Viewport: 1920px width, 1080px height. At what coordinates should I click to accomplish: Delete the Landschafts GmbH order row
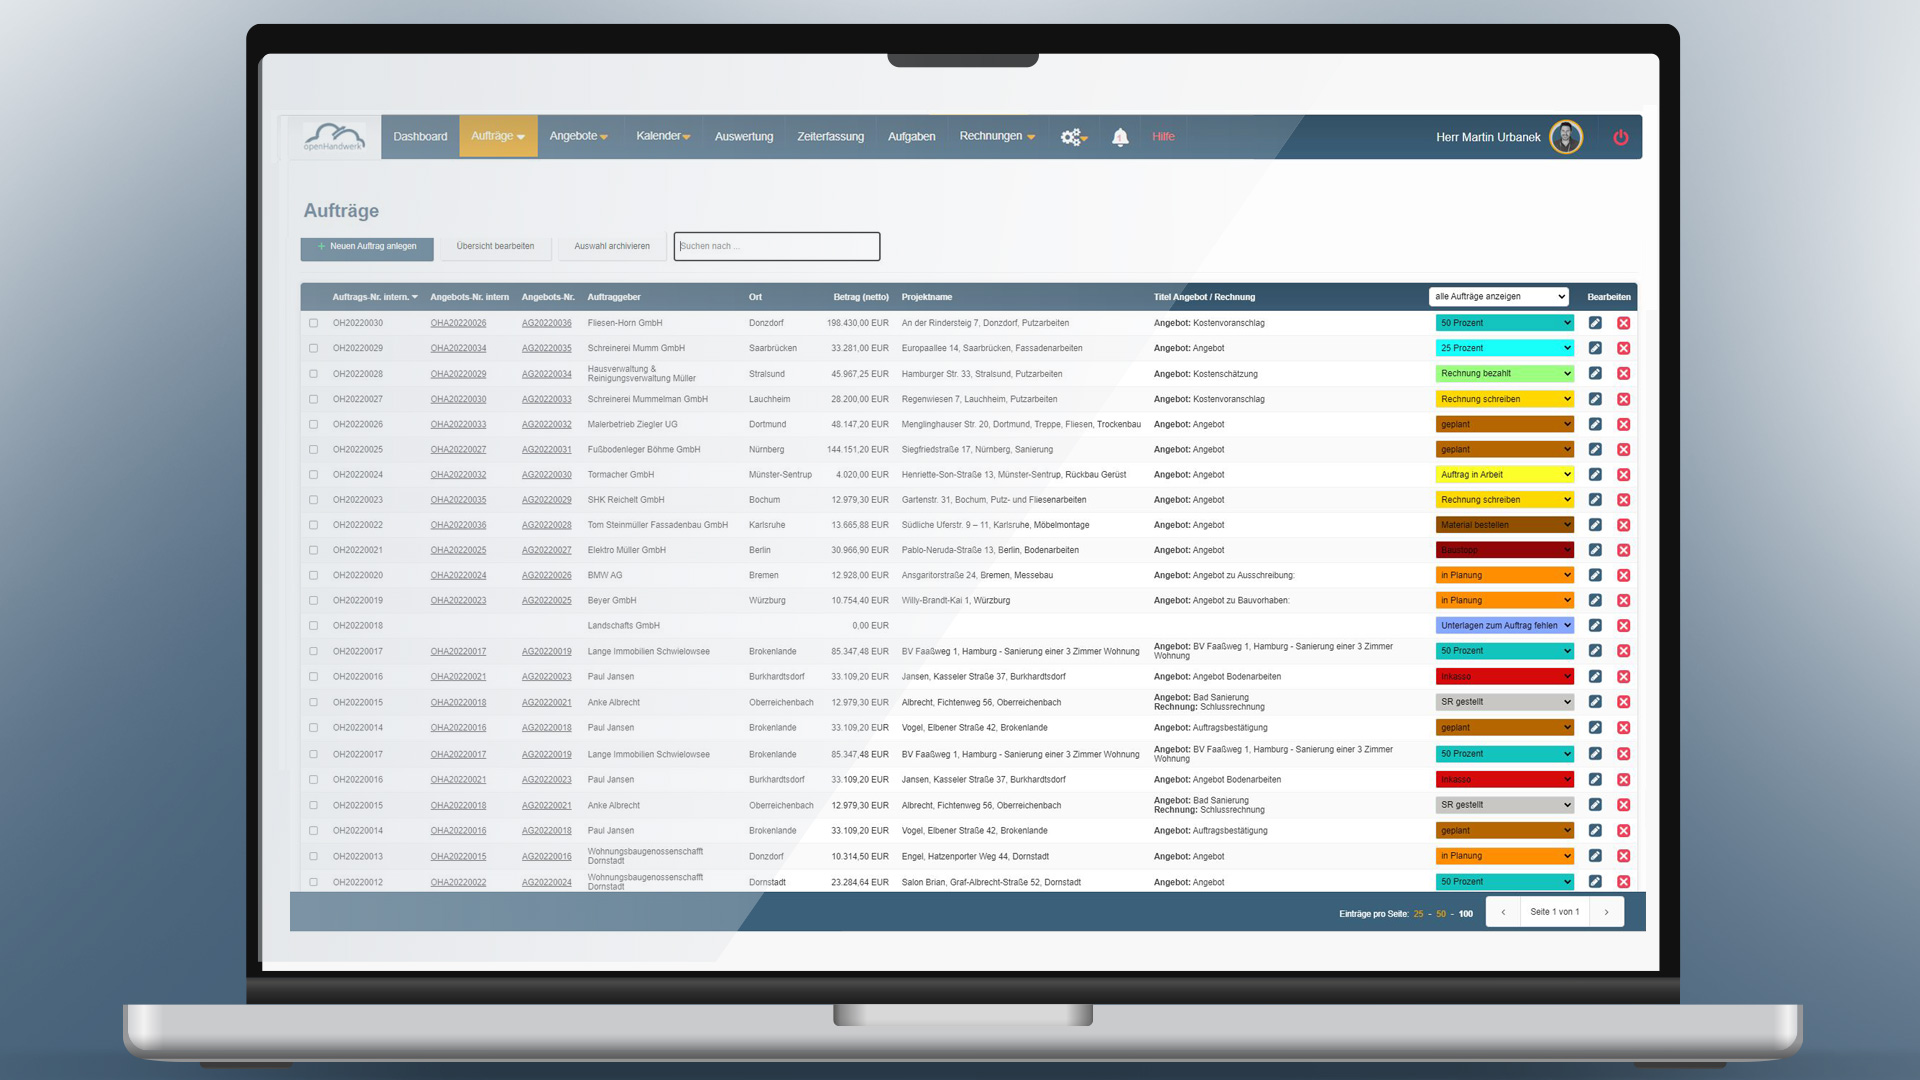coord(1623,625)
